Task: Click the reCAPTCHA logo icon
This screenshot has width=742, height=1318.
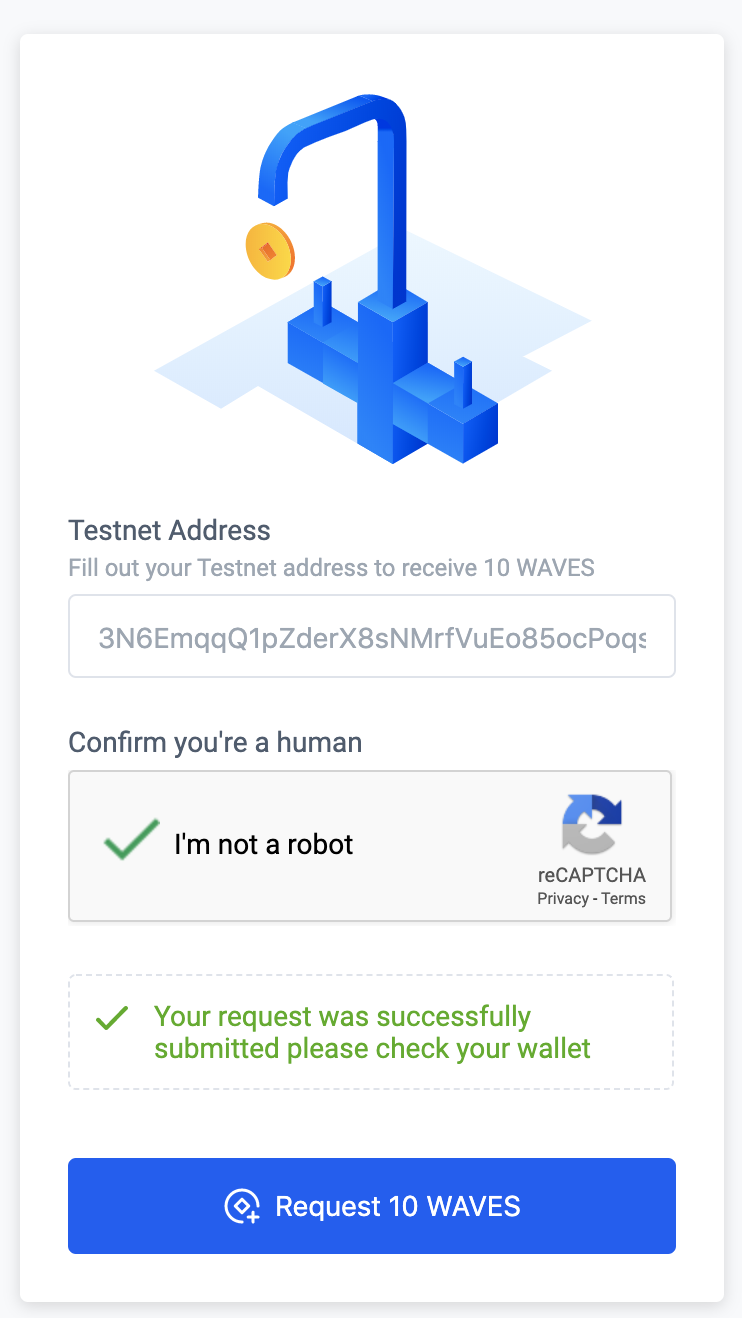Action: point(592,824)
